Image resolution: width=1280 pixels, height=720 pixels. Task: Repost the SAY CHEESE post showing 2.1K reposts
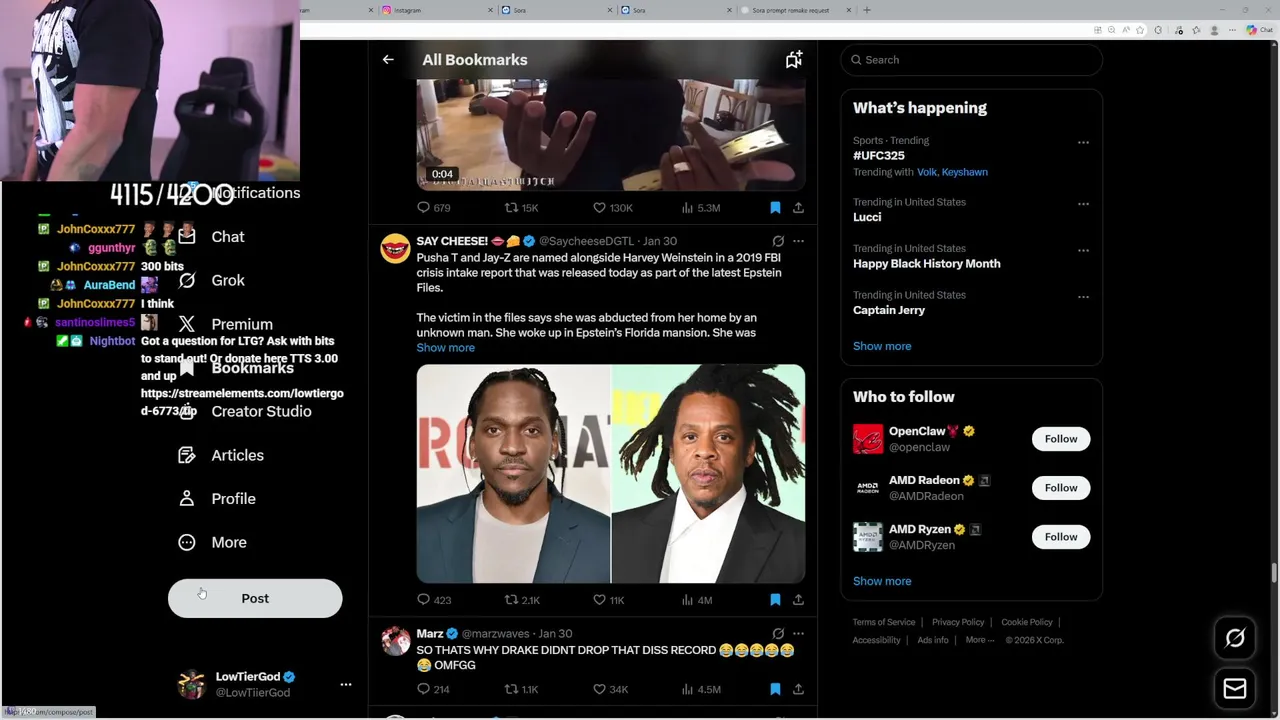522,600
